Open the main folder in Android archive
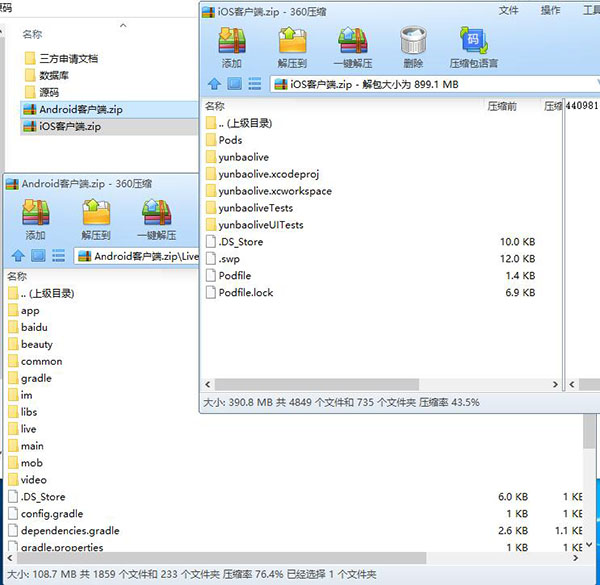The image size is (600, 585). pos(26,446)
